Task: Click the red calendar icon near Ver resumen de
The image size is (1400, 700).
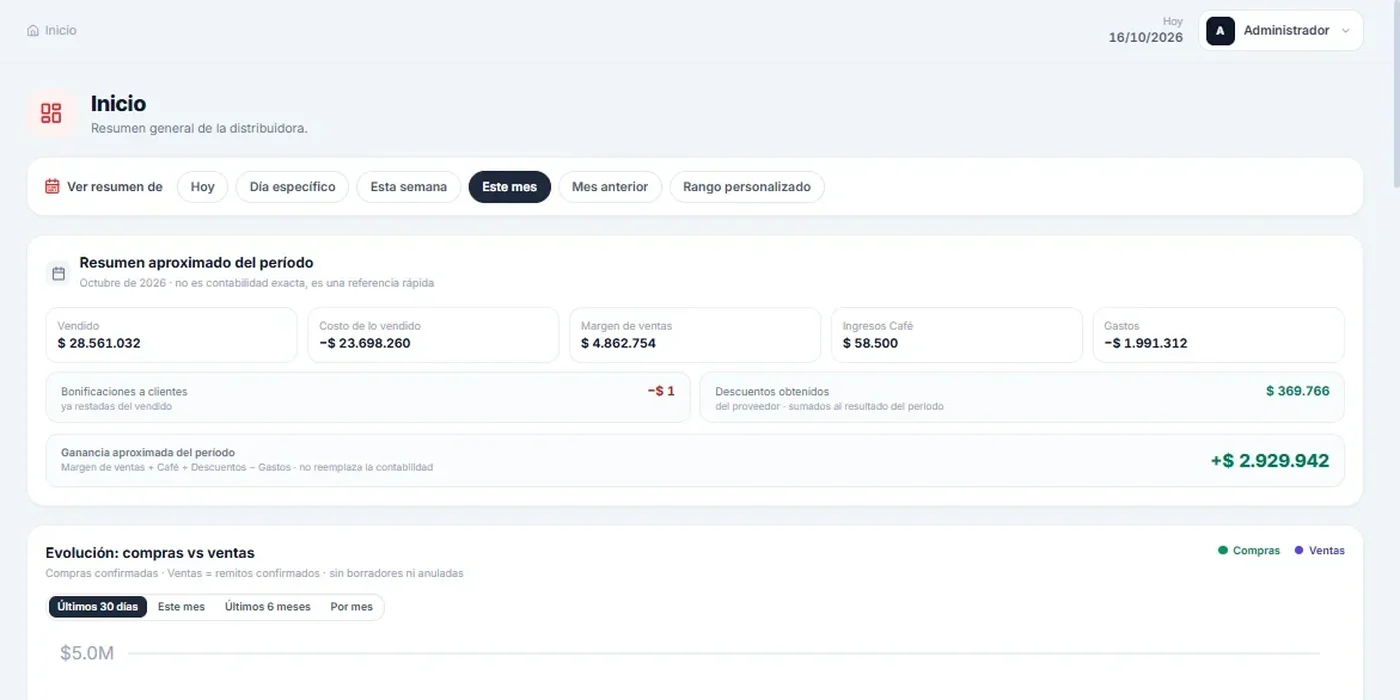Action: (52, 187)
